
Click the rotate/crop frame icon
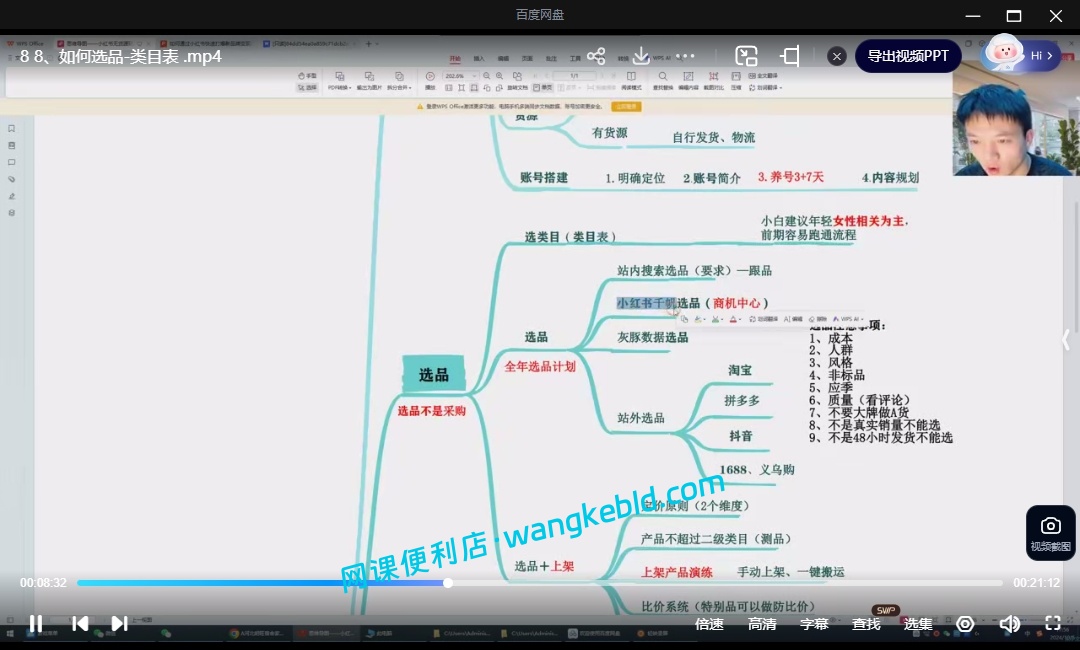[790, 56]
